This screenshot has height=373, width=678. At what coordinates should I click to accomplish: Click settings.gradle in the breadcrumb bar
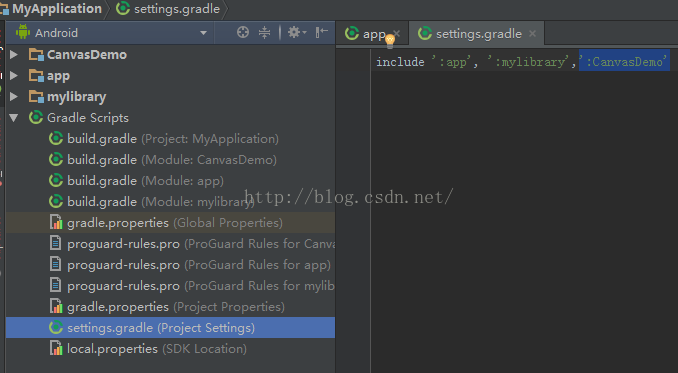[177, 9]
